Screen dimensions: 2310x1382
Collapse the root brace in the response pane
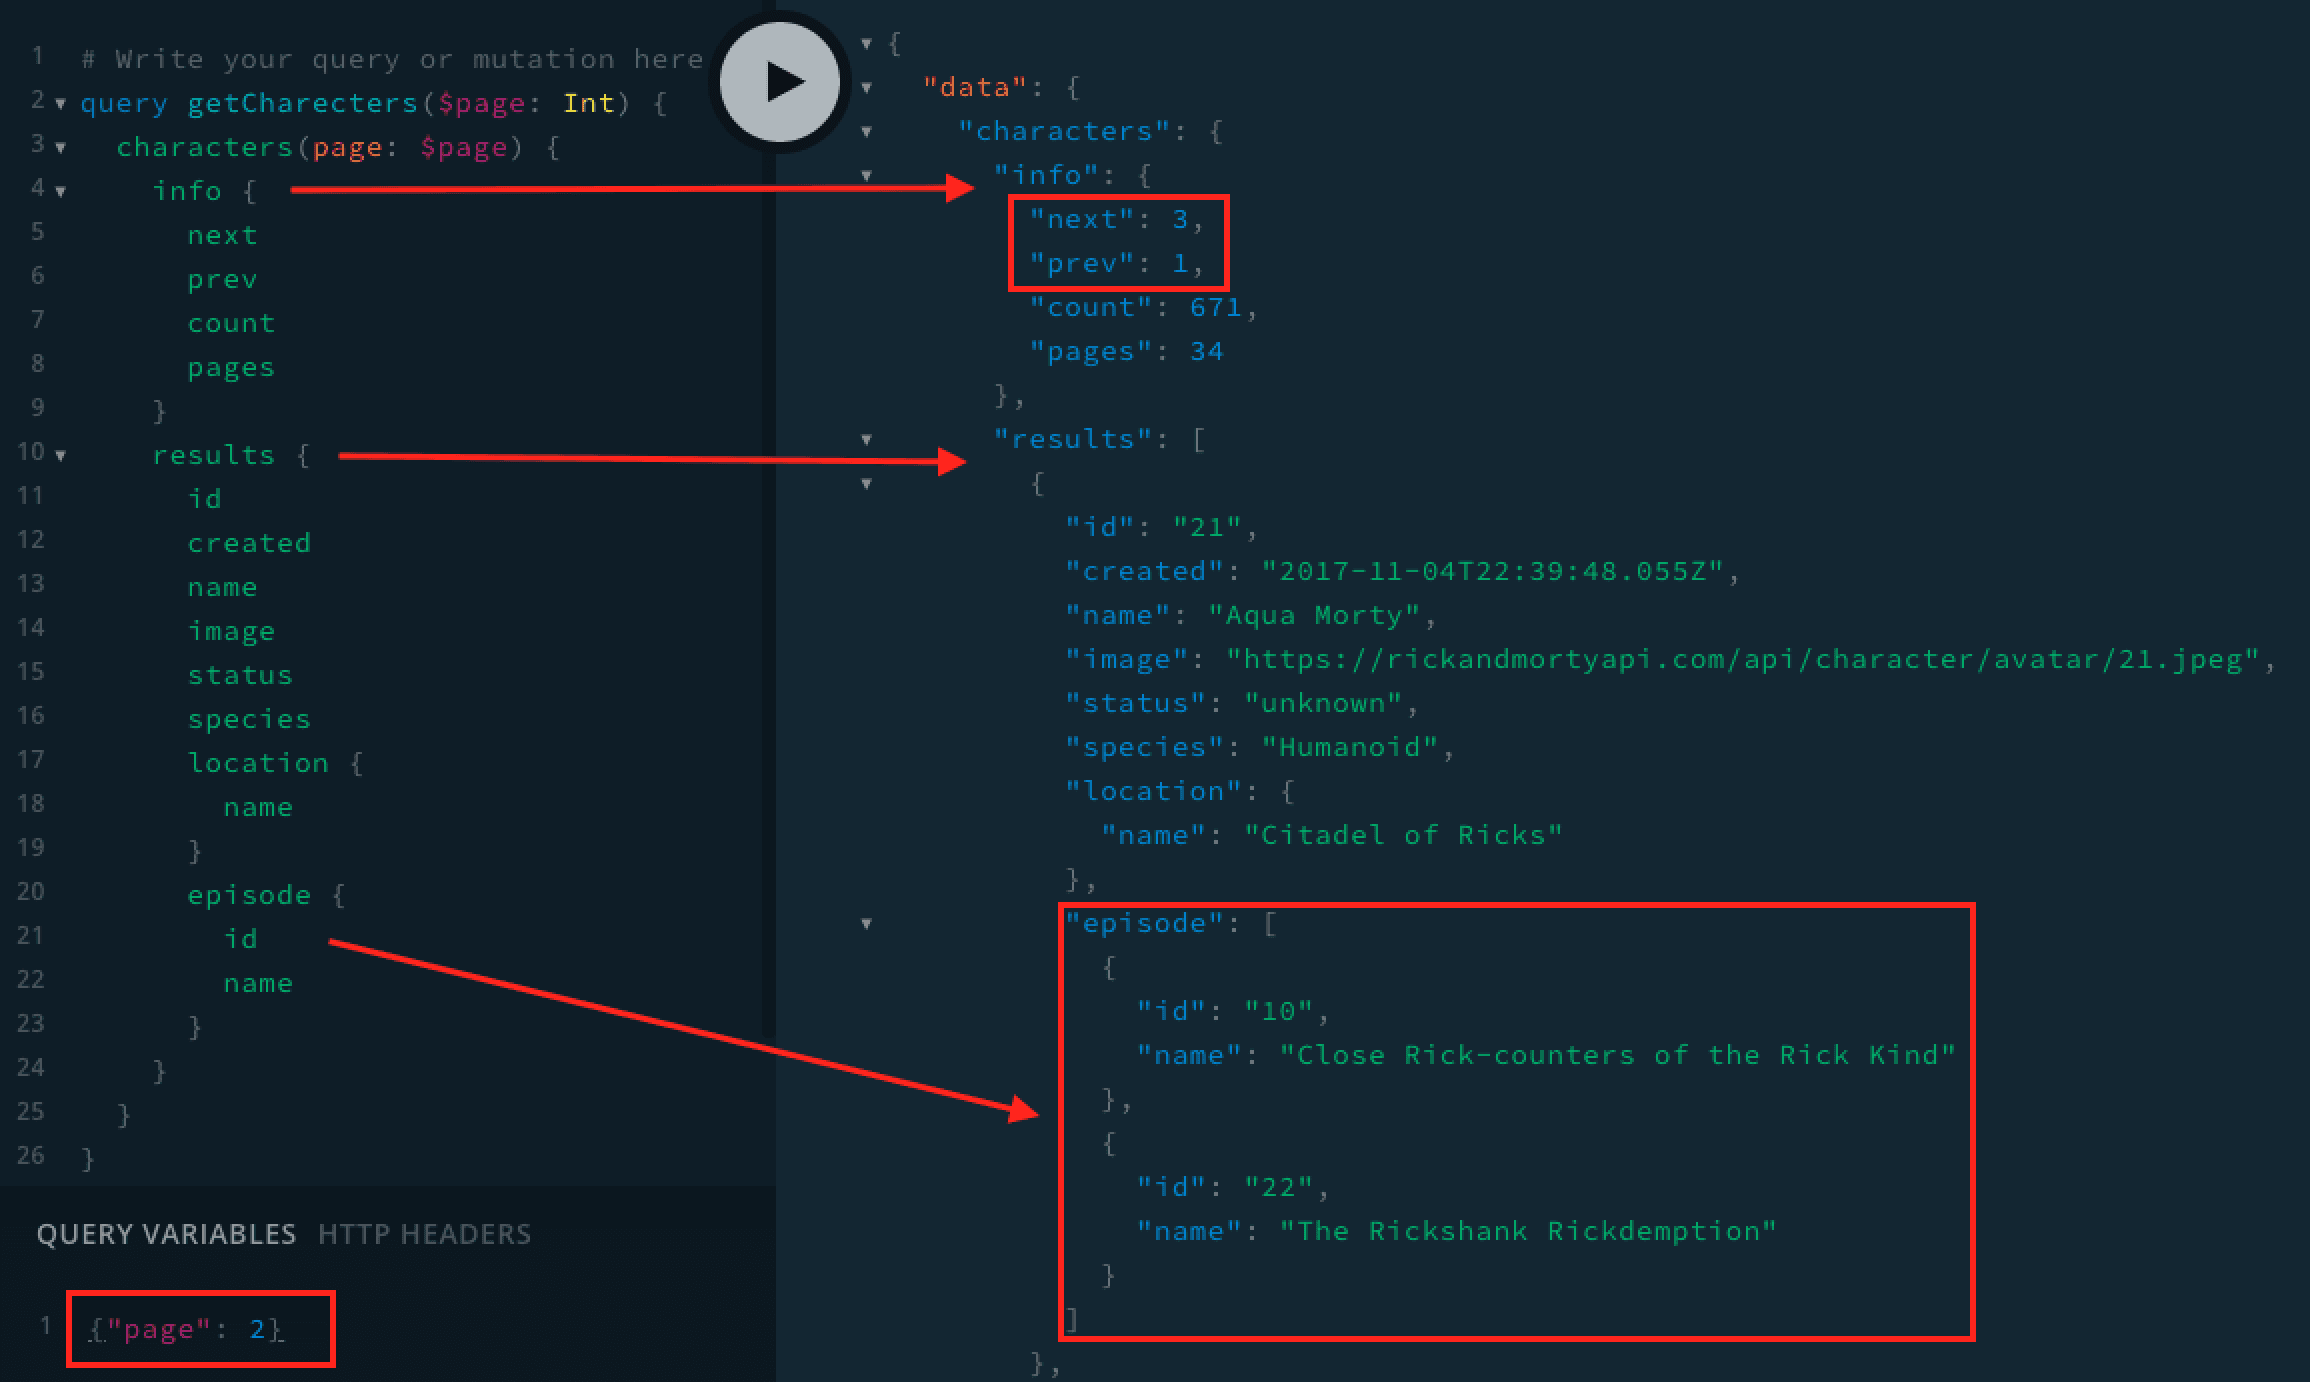867,44
